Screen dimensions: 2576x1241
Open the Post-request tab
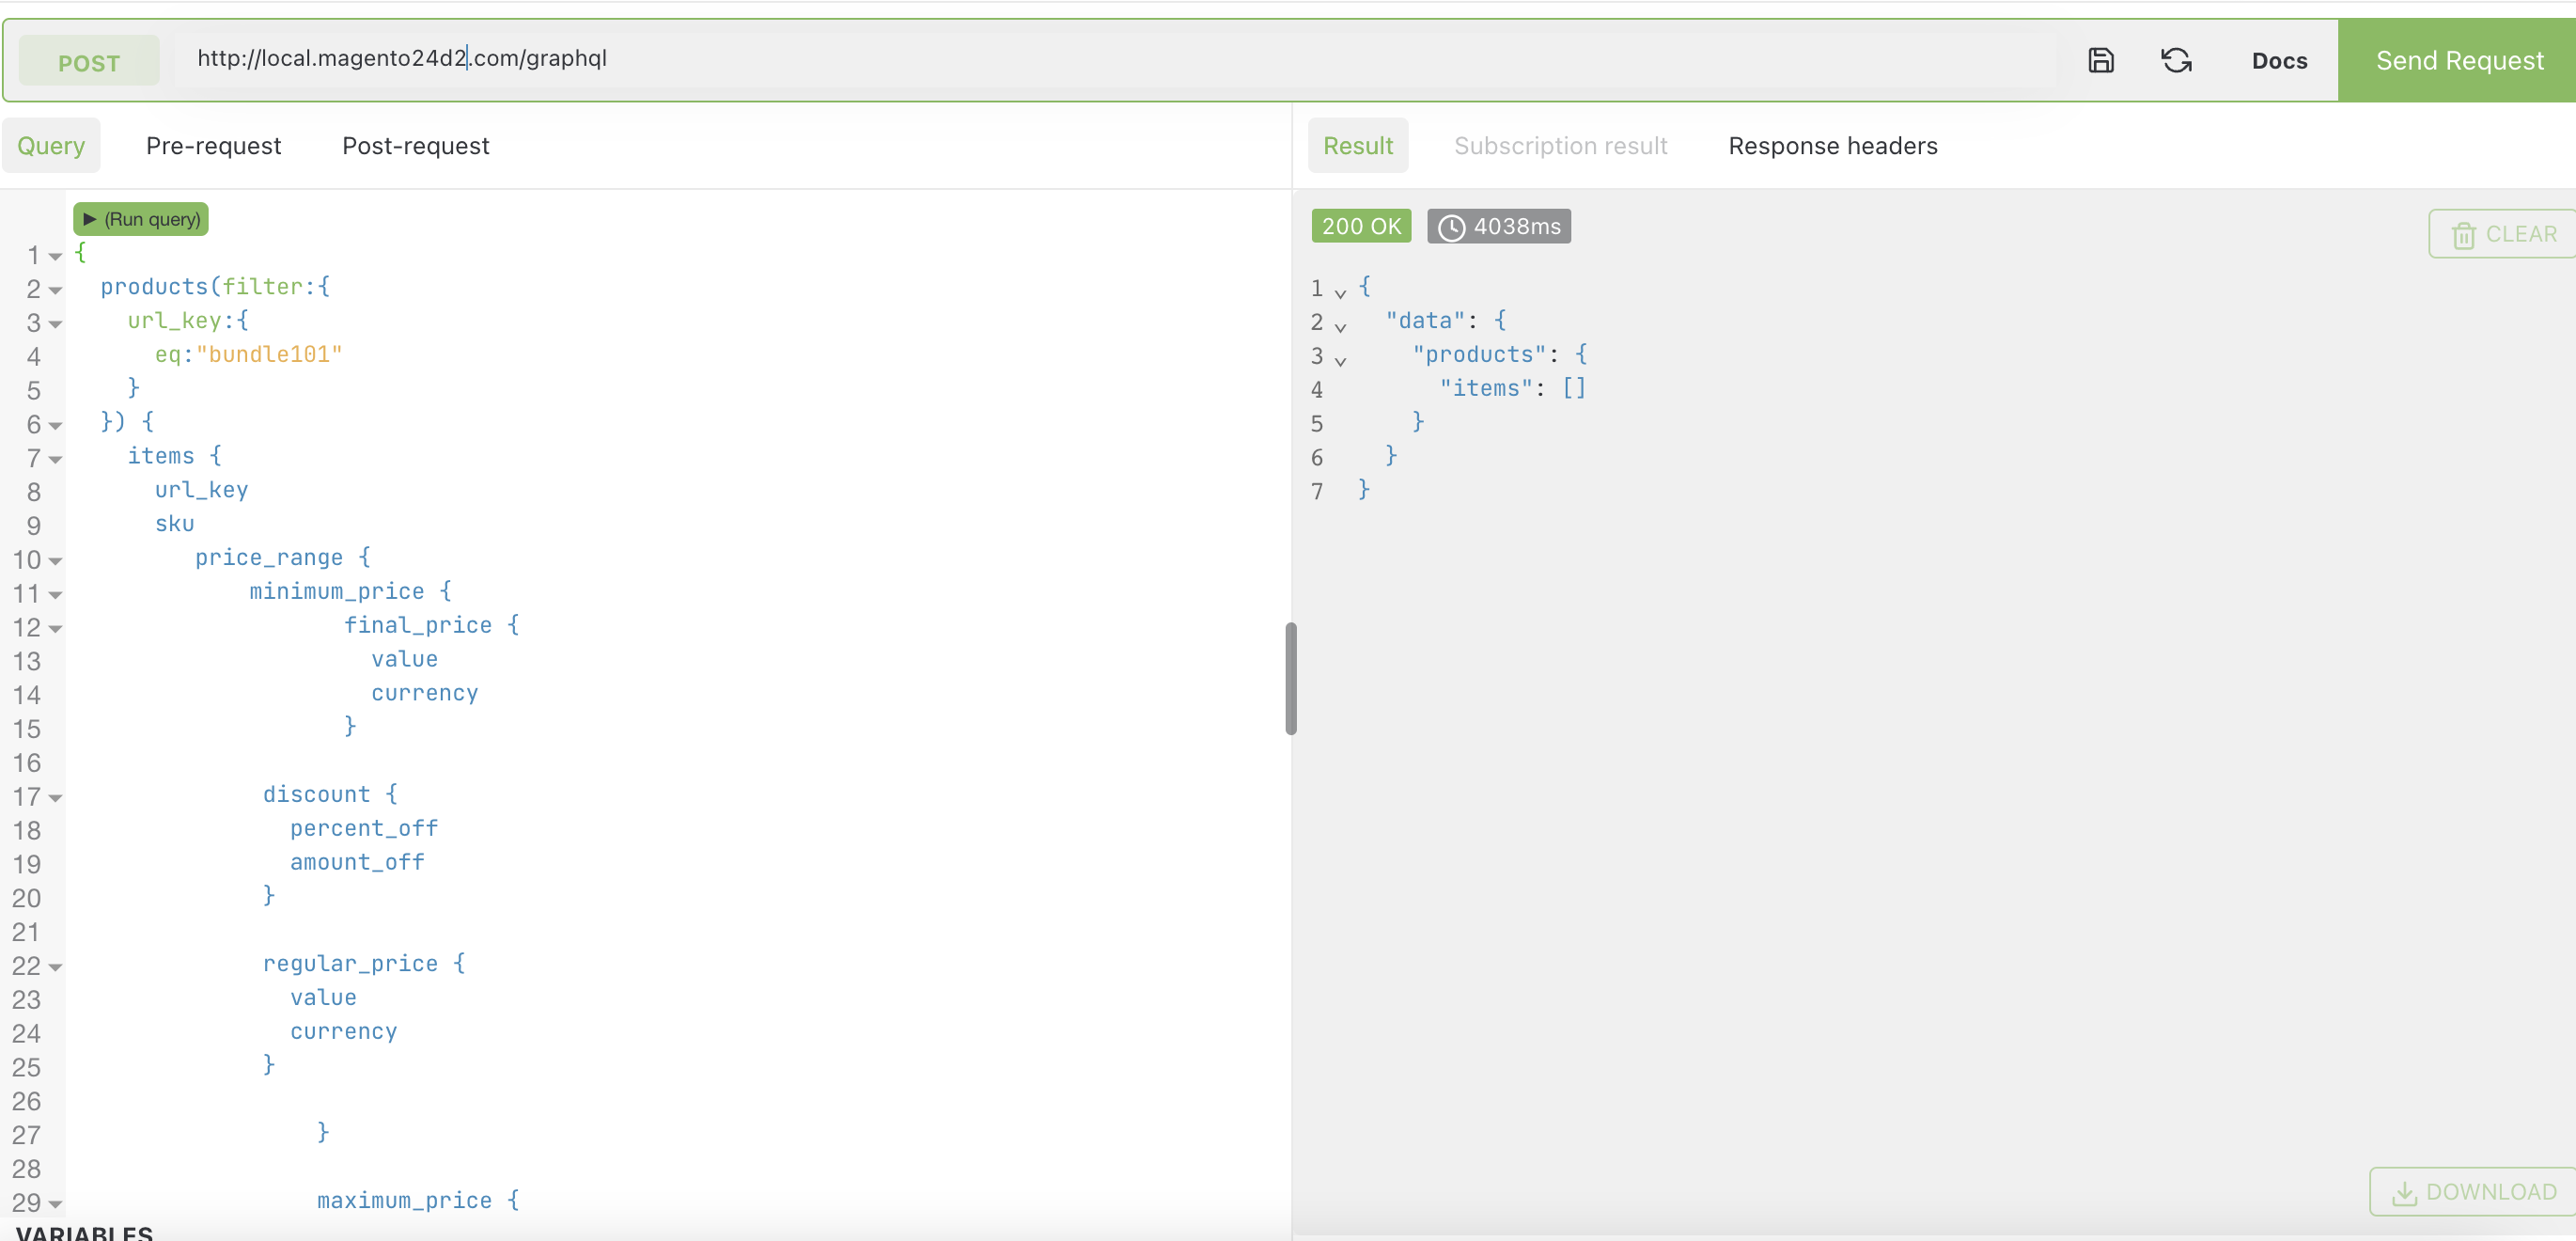click(x=415, y=146)
